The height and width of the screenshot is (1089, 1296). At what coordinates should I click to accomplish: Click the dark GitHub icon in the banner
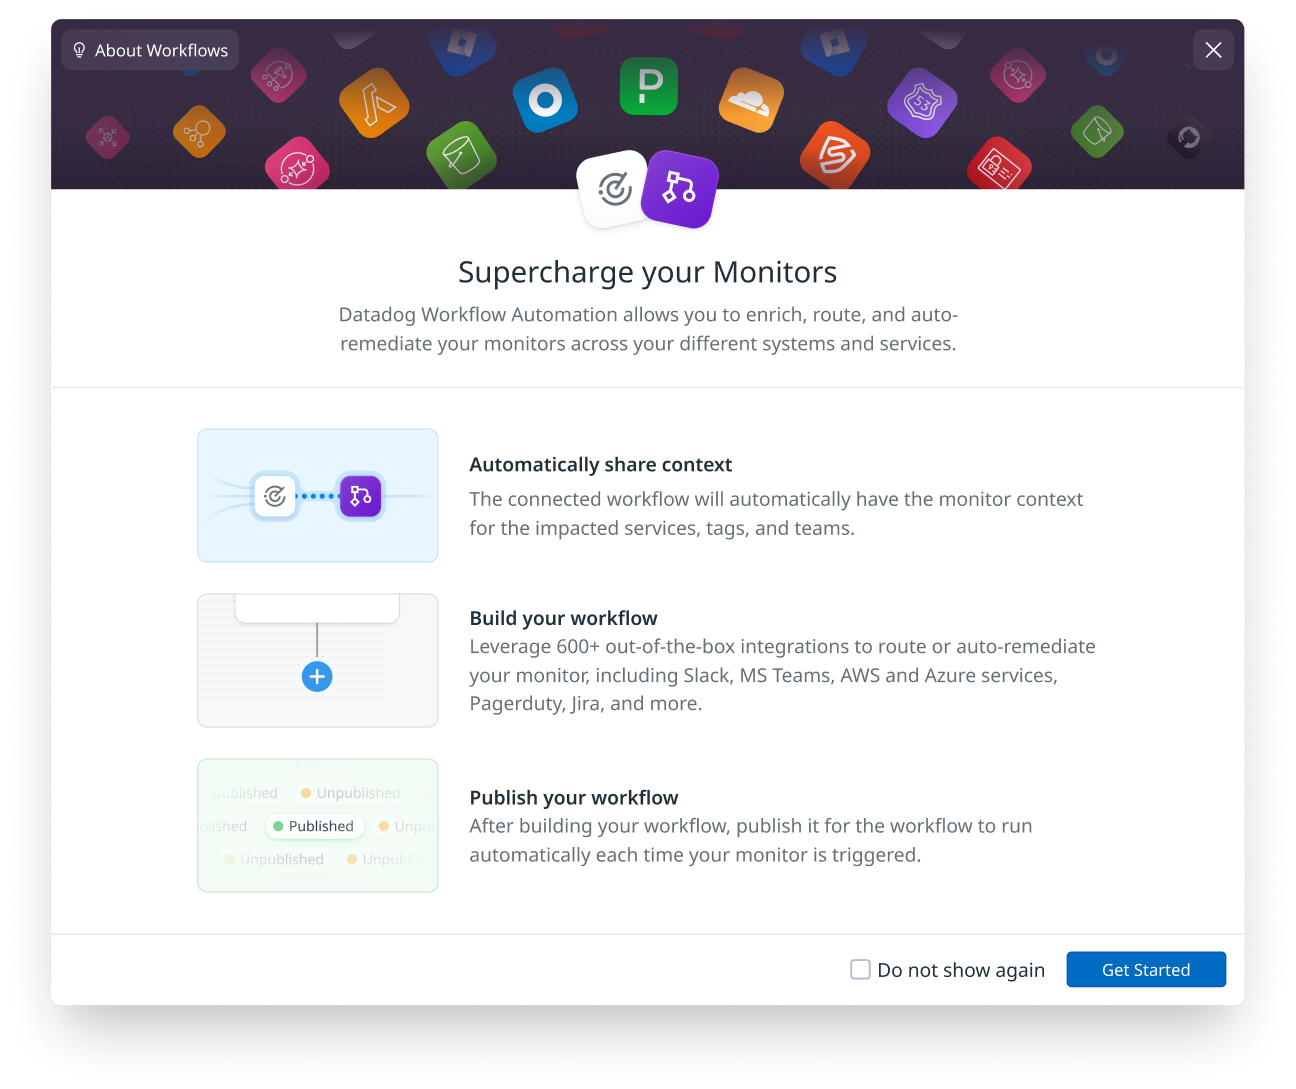1188,137
